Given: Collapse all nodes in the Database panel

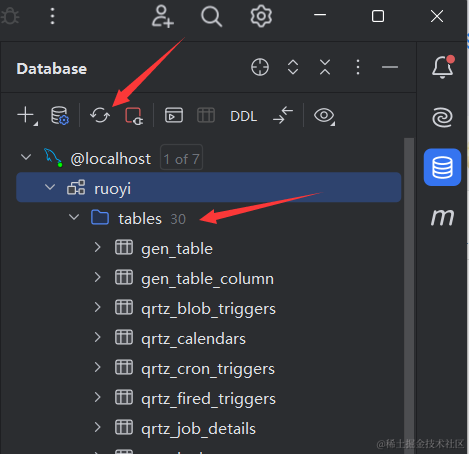Looking at the screenshot, I should 325,67.
